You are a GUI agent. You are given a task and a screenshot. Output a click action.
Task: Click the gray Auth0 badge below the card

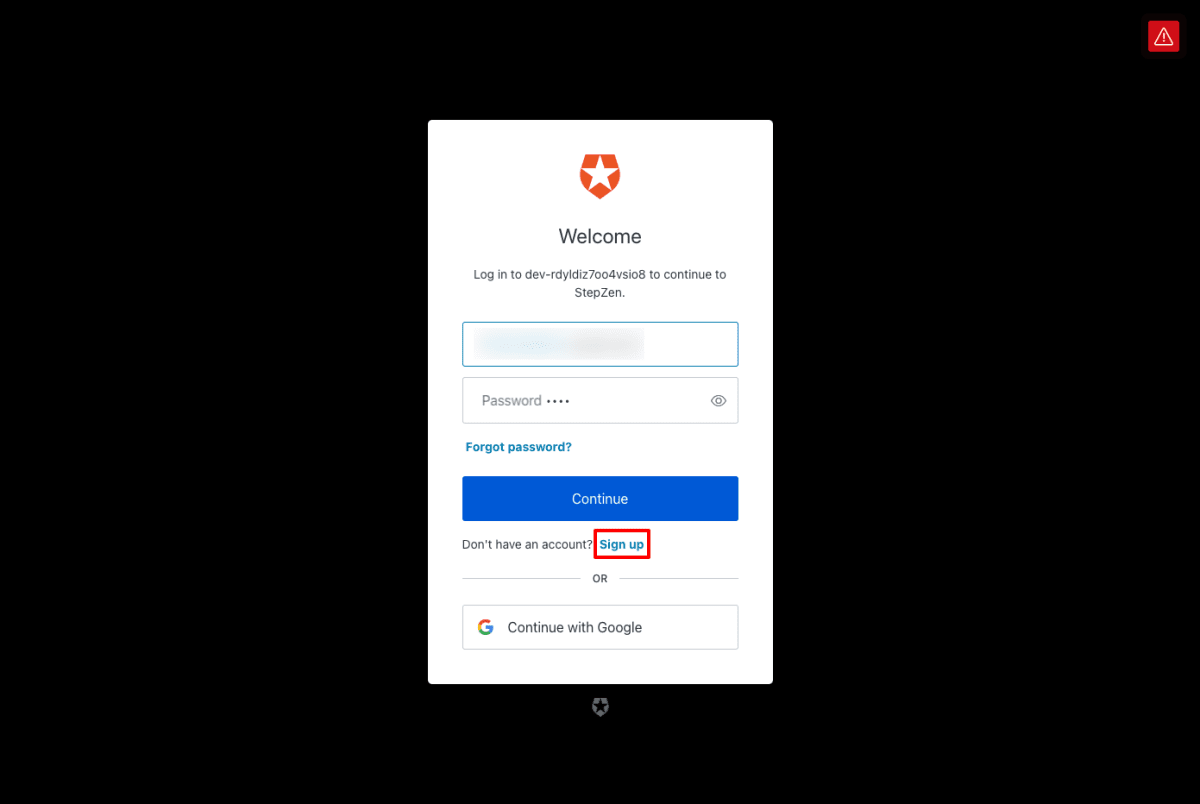[x=600, y=707]
